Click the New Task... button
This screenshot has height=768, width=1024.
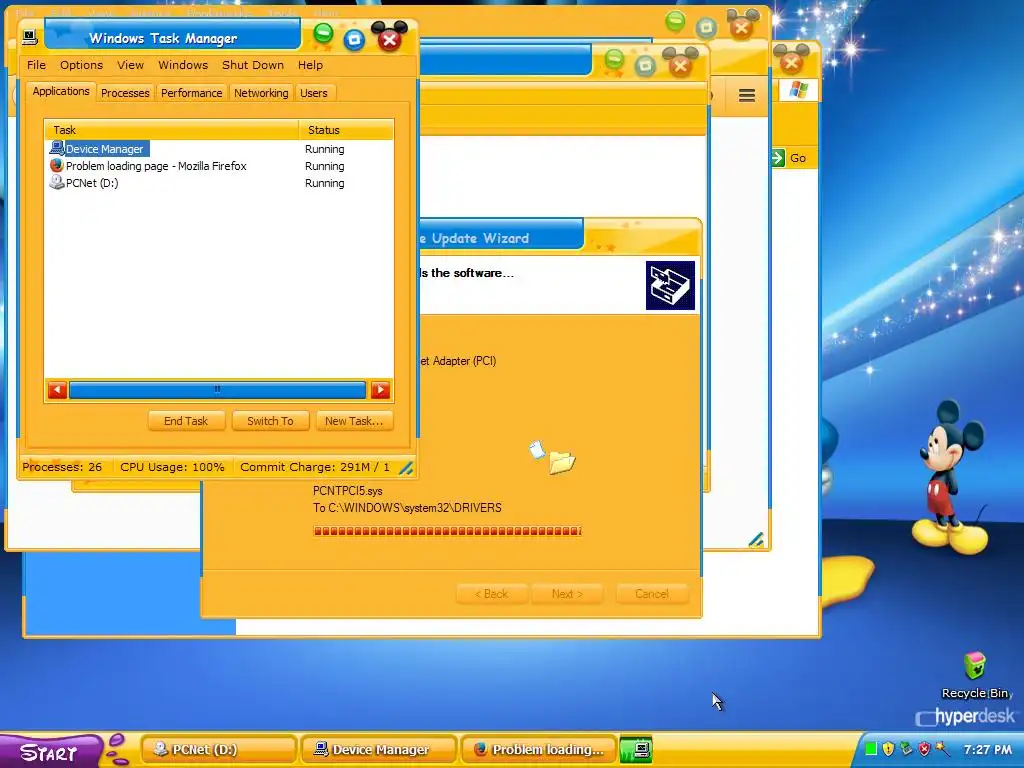coord(354,421)
